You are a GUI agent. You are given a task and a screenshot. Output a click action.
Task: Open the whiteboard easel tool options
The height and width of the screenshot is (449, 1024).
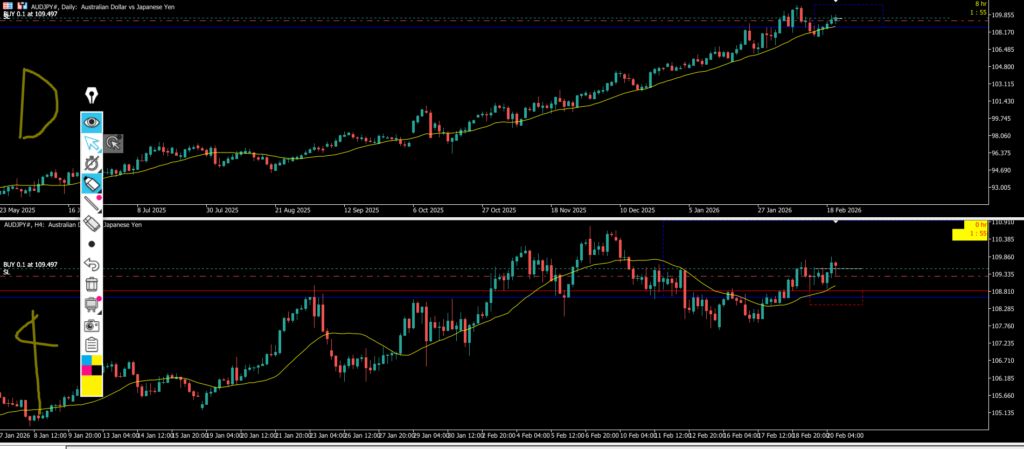click(x=91, y=304)
